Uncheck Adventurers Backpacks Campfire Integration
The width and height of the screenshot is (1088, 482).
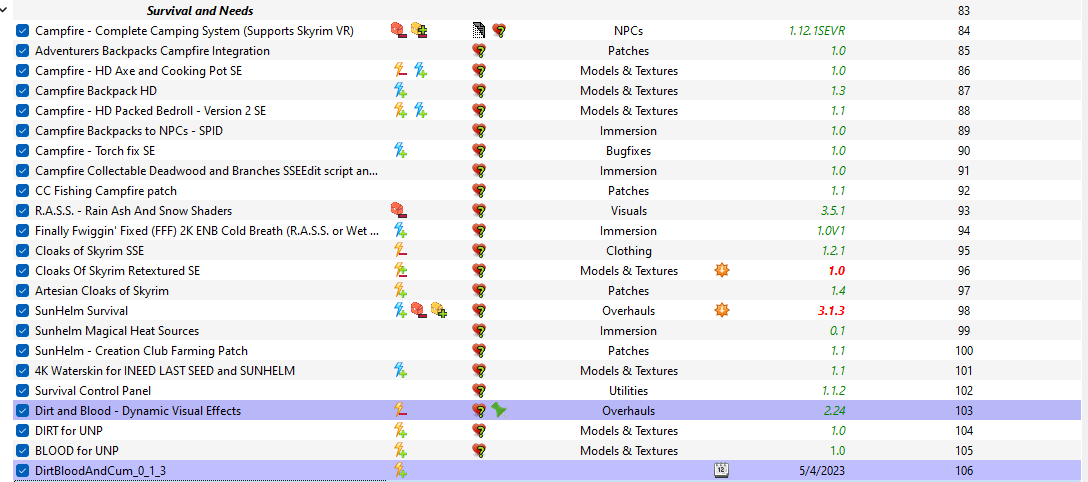(22, 51)
